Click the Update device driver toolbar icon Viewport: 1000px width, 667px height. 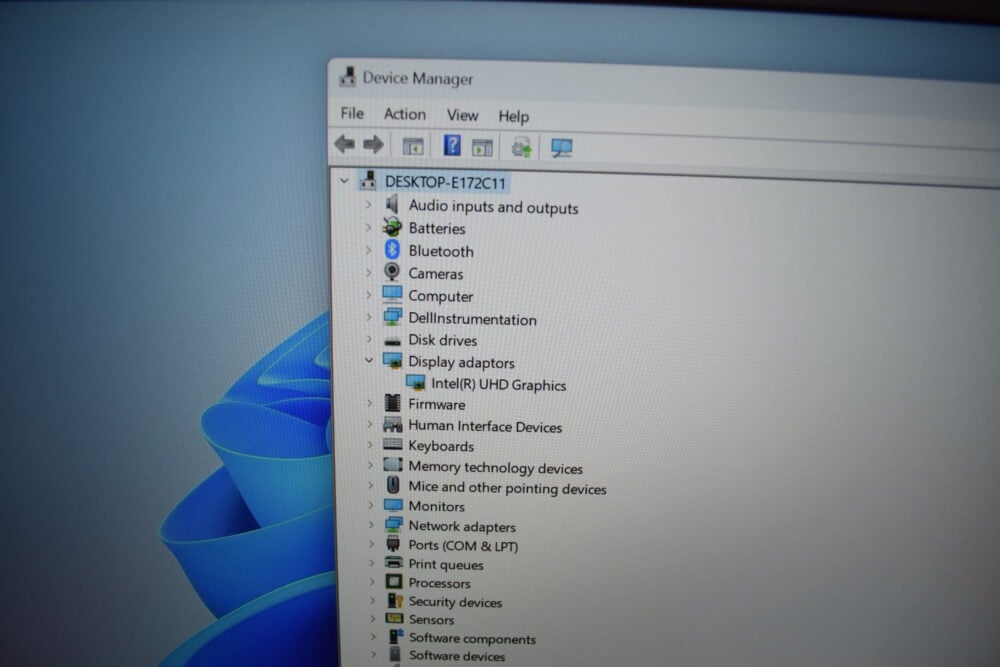click(x=521, y=147)
